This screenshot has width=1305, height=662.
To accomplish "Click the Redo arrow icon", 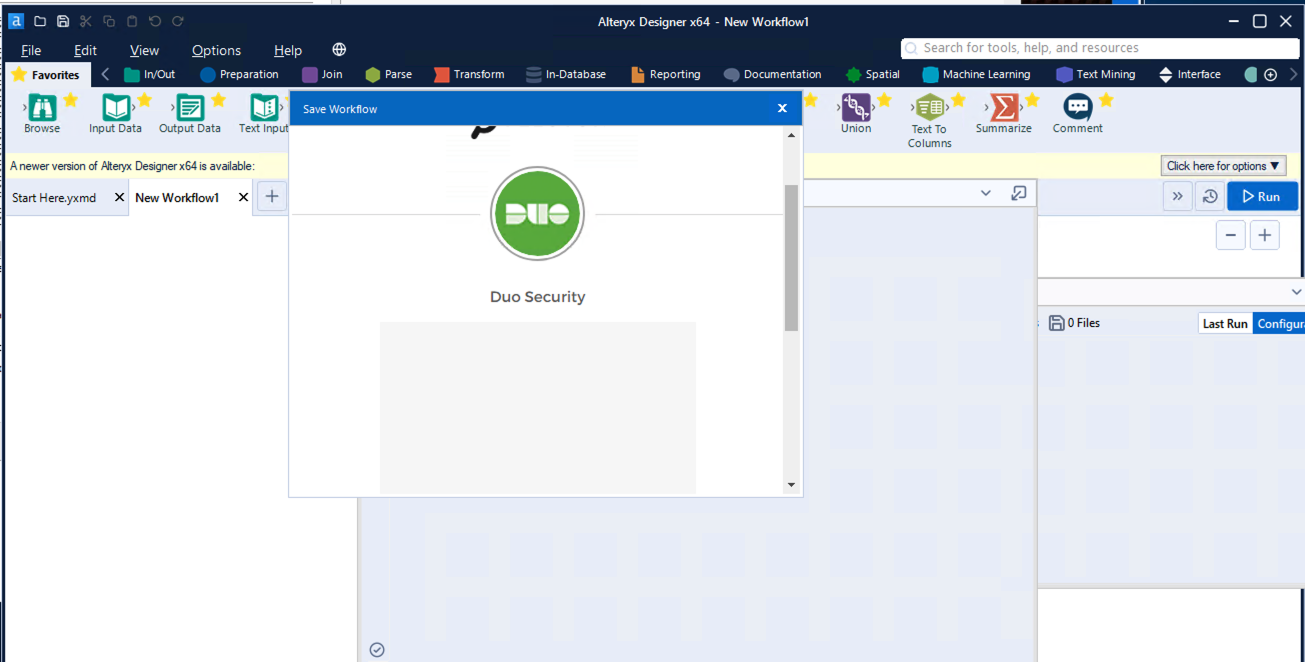I will 178,21.
